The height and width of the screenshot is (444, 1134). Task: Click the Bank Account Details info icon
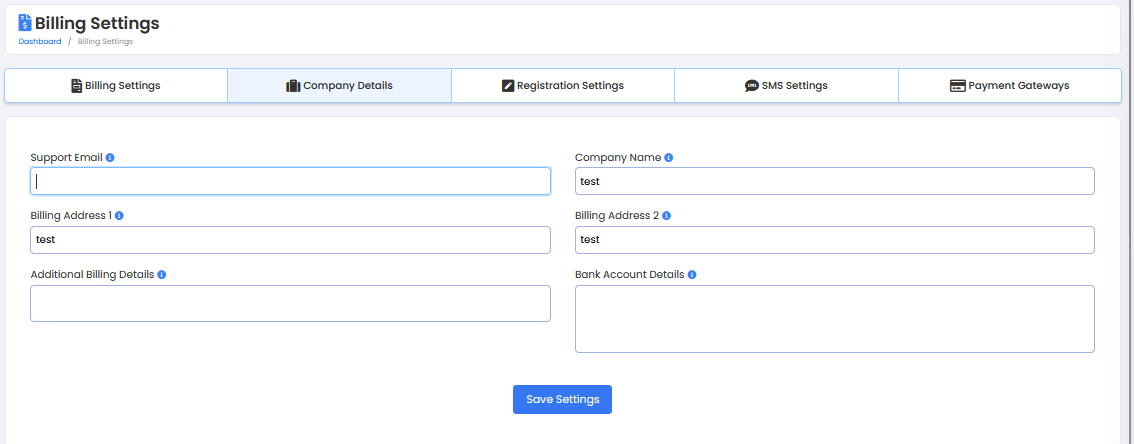pos(692,274)
